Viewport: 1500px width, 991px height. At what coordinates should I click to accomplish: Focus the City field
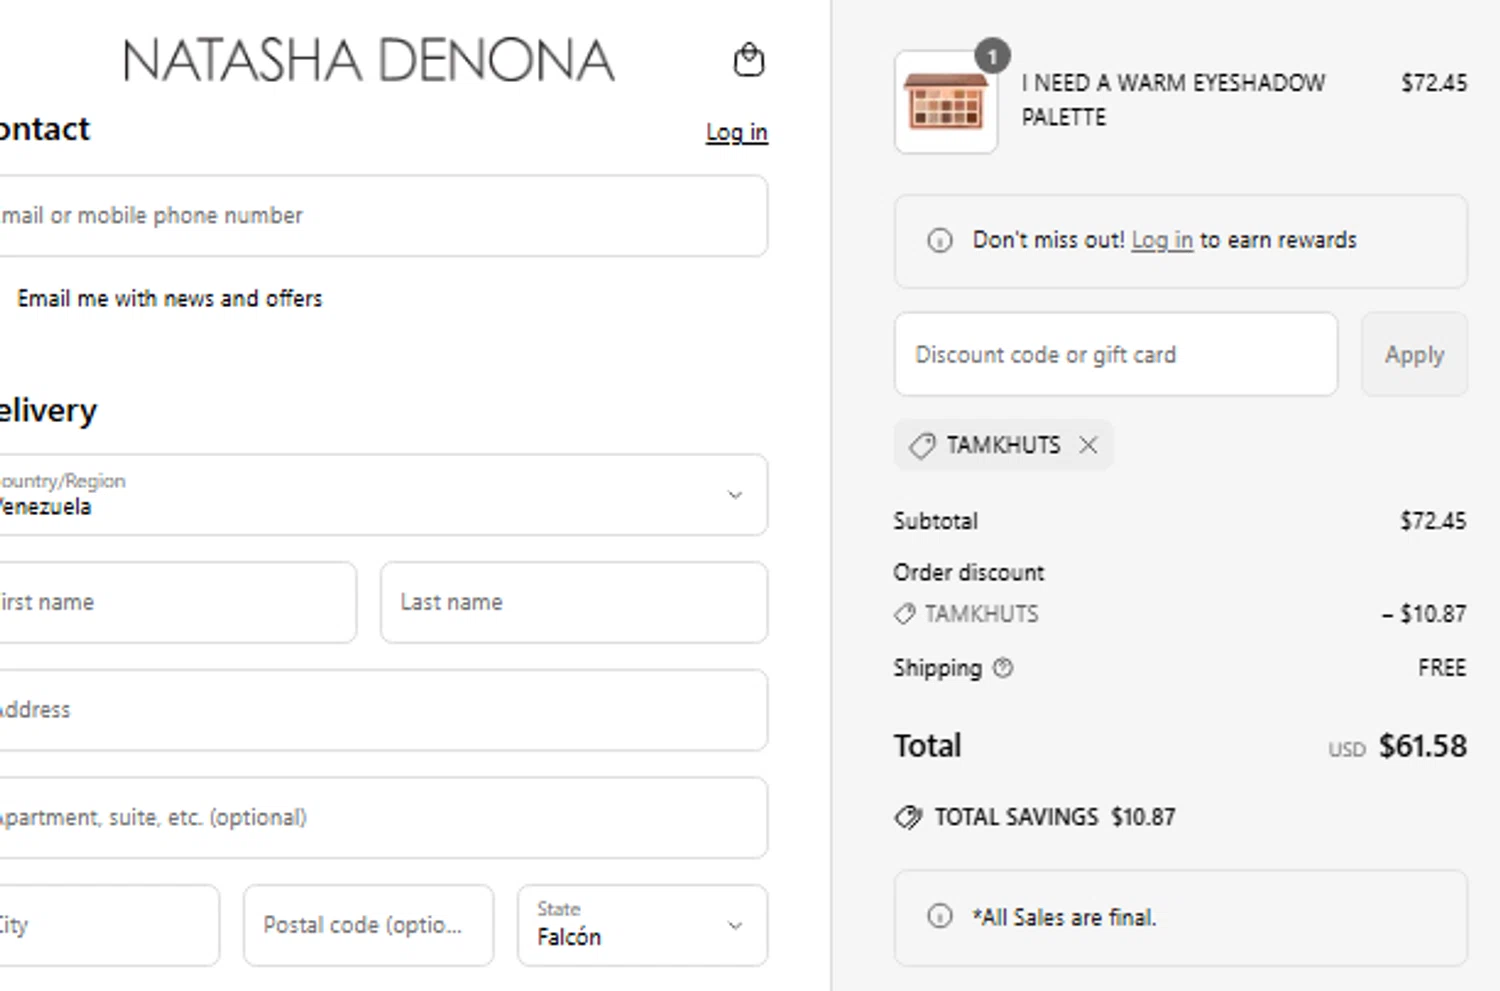click(x=108, y=925)
